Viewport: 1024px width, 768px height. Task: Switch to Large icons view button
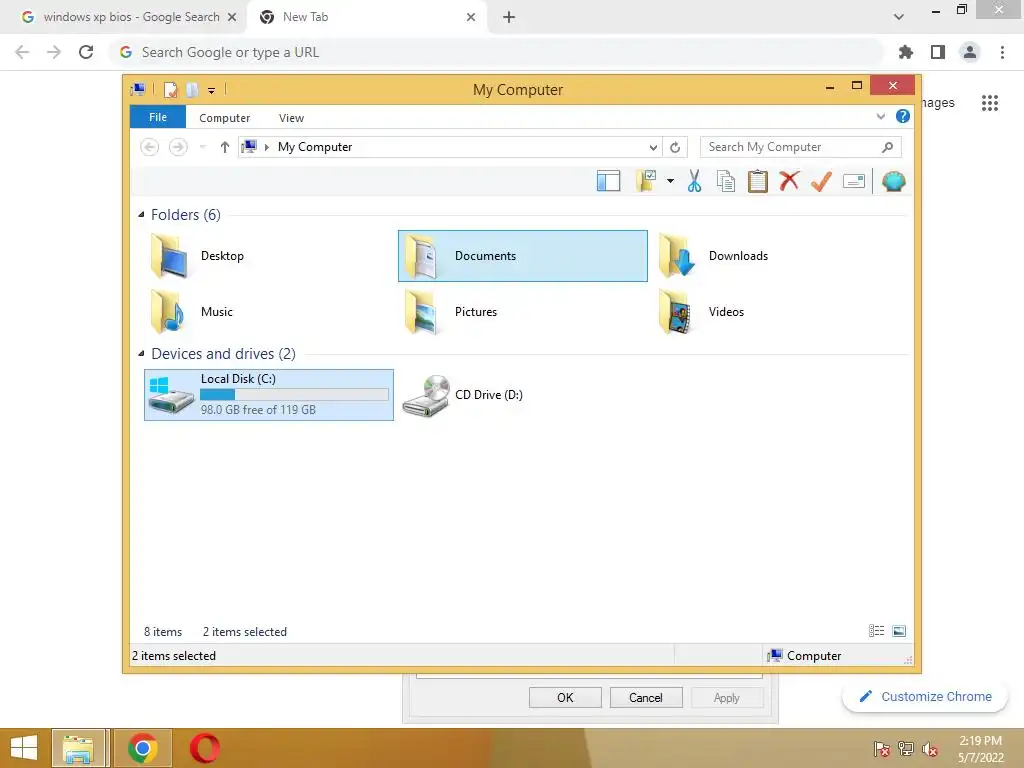(x=899, y=630)
